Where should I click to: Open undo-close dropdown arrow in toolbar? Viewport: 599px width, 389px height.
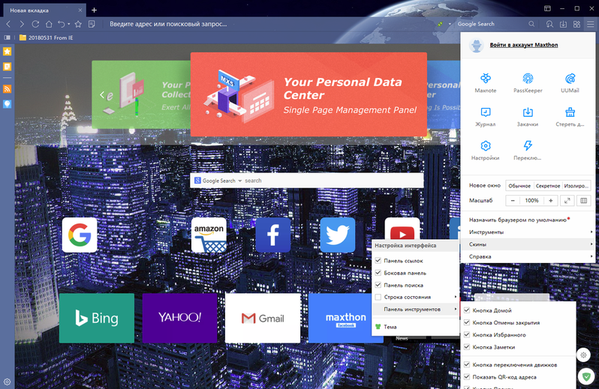[69, 24]
